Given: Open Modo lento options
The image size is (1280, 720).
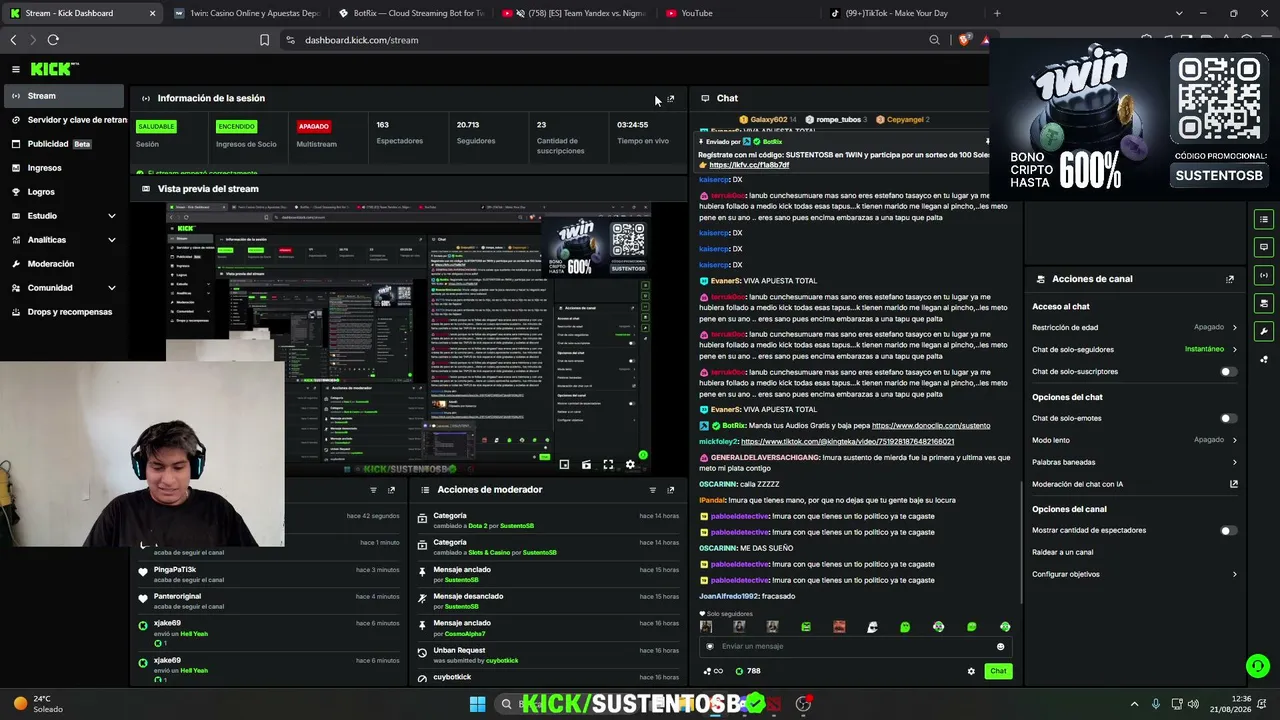Looking at the screenshot, I should [1135, 440].
